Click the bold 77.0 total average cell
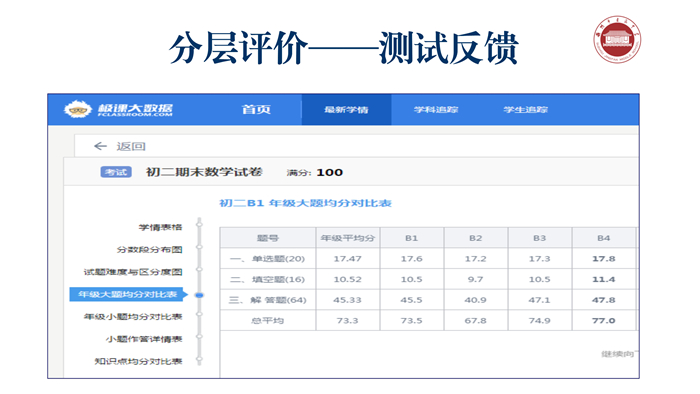Viewport: 700px width, 394px height. [604, 320]
